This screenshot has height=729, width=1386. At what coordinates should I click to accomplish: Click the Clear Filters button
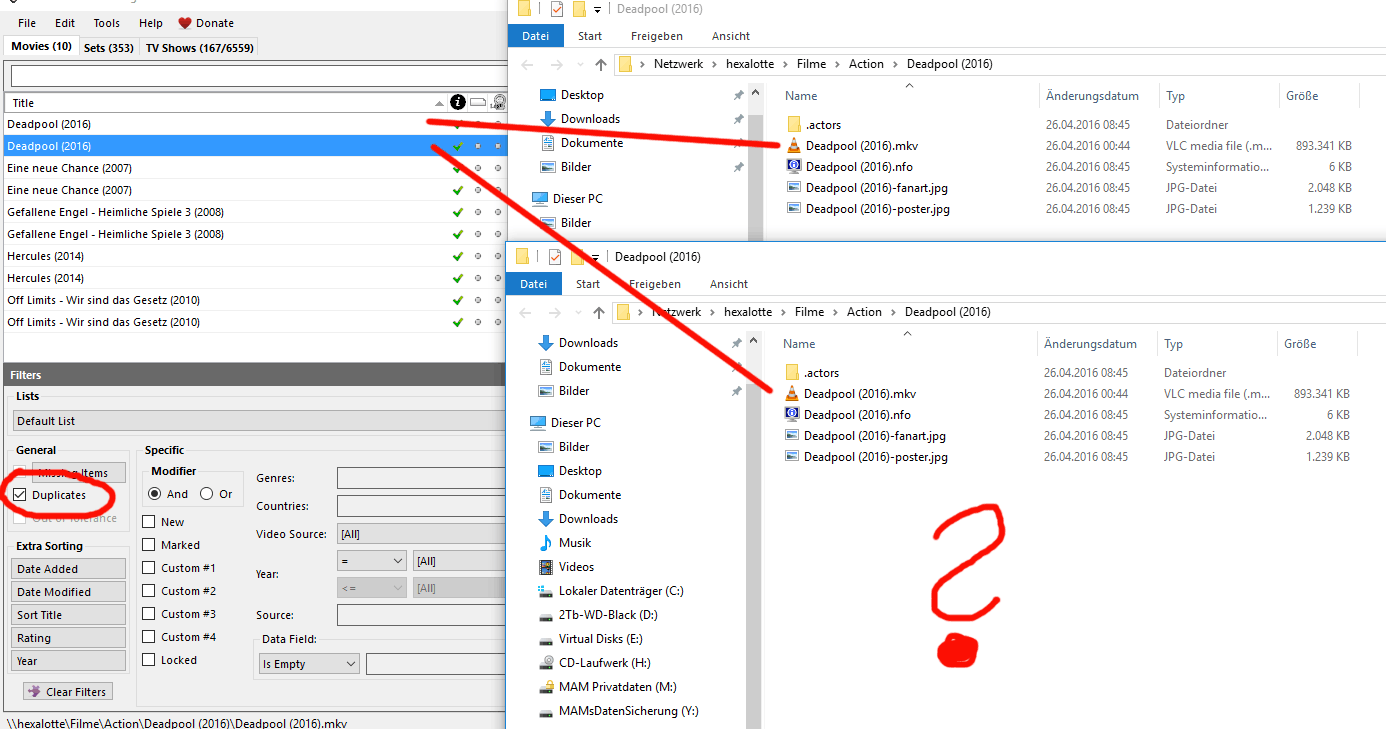(x=68, y=692)
